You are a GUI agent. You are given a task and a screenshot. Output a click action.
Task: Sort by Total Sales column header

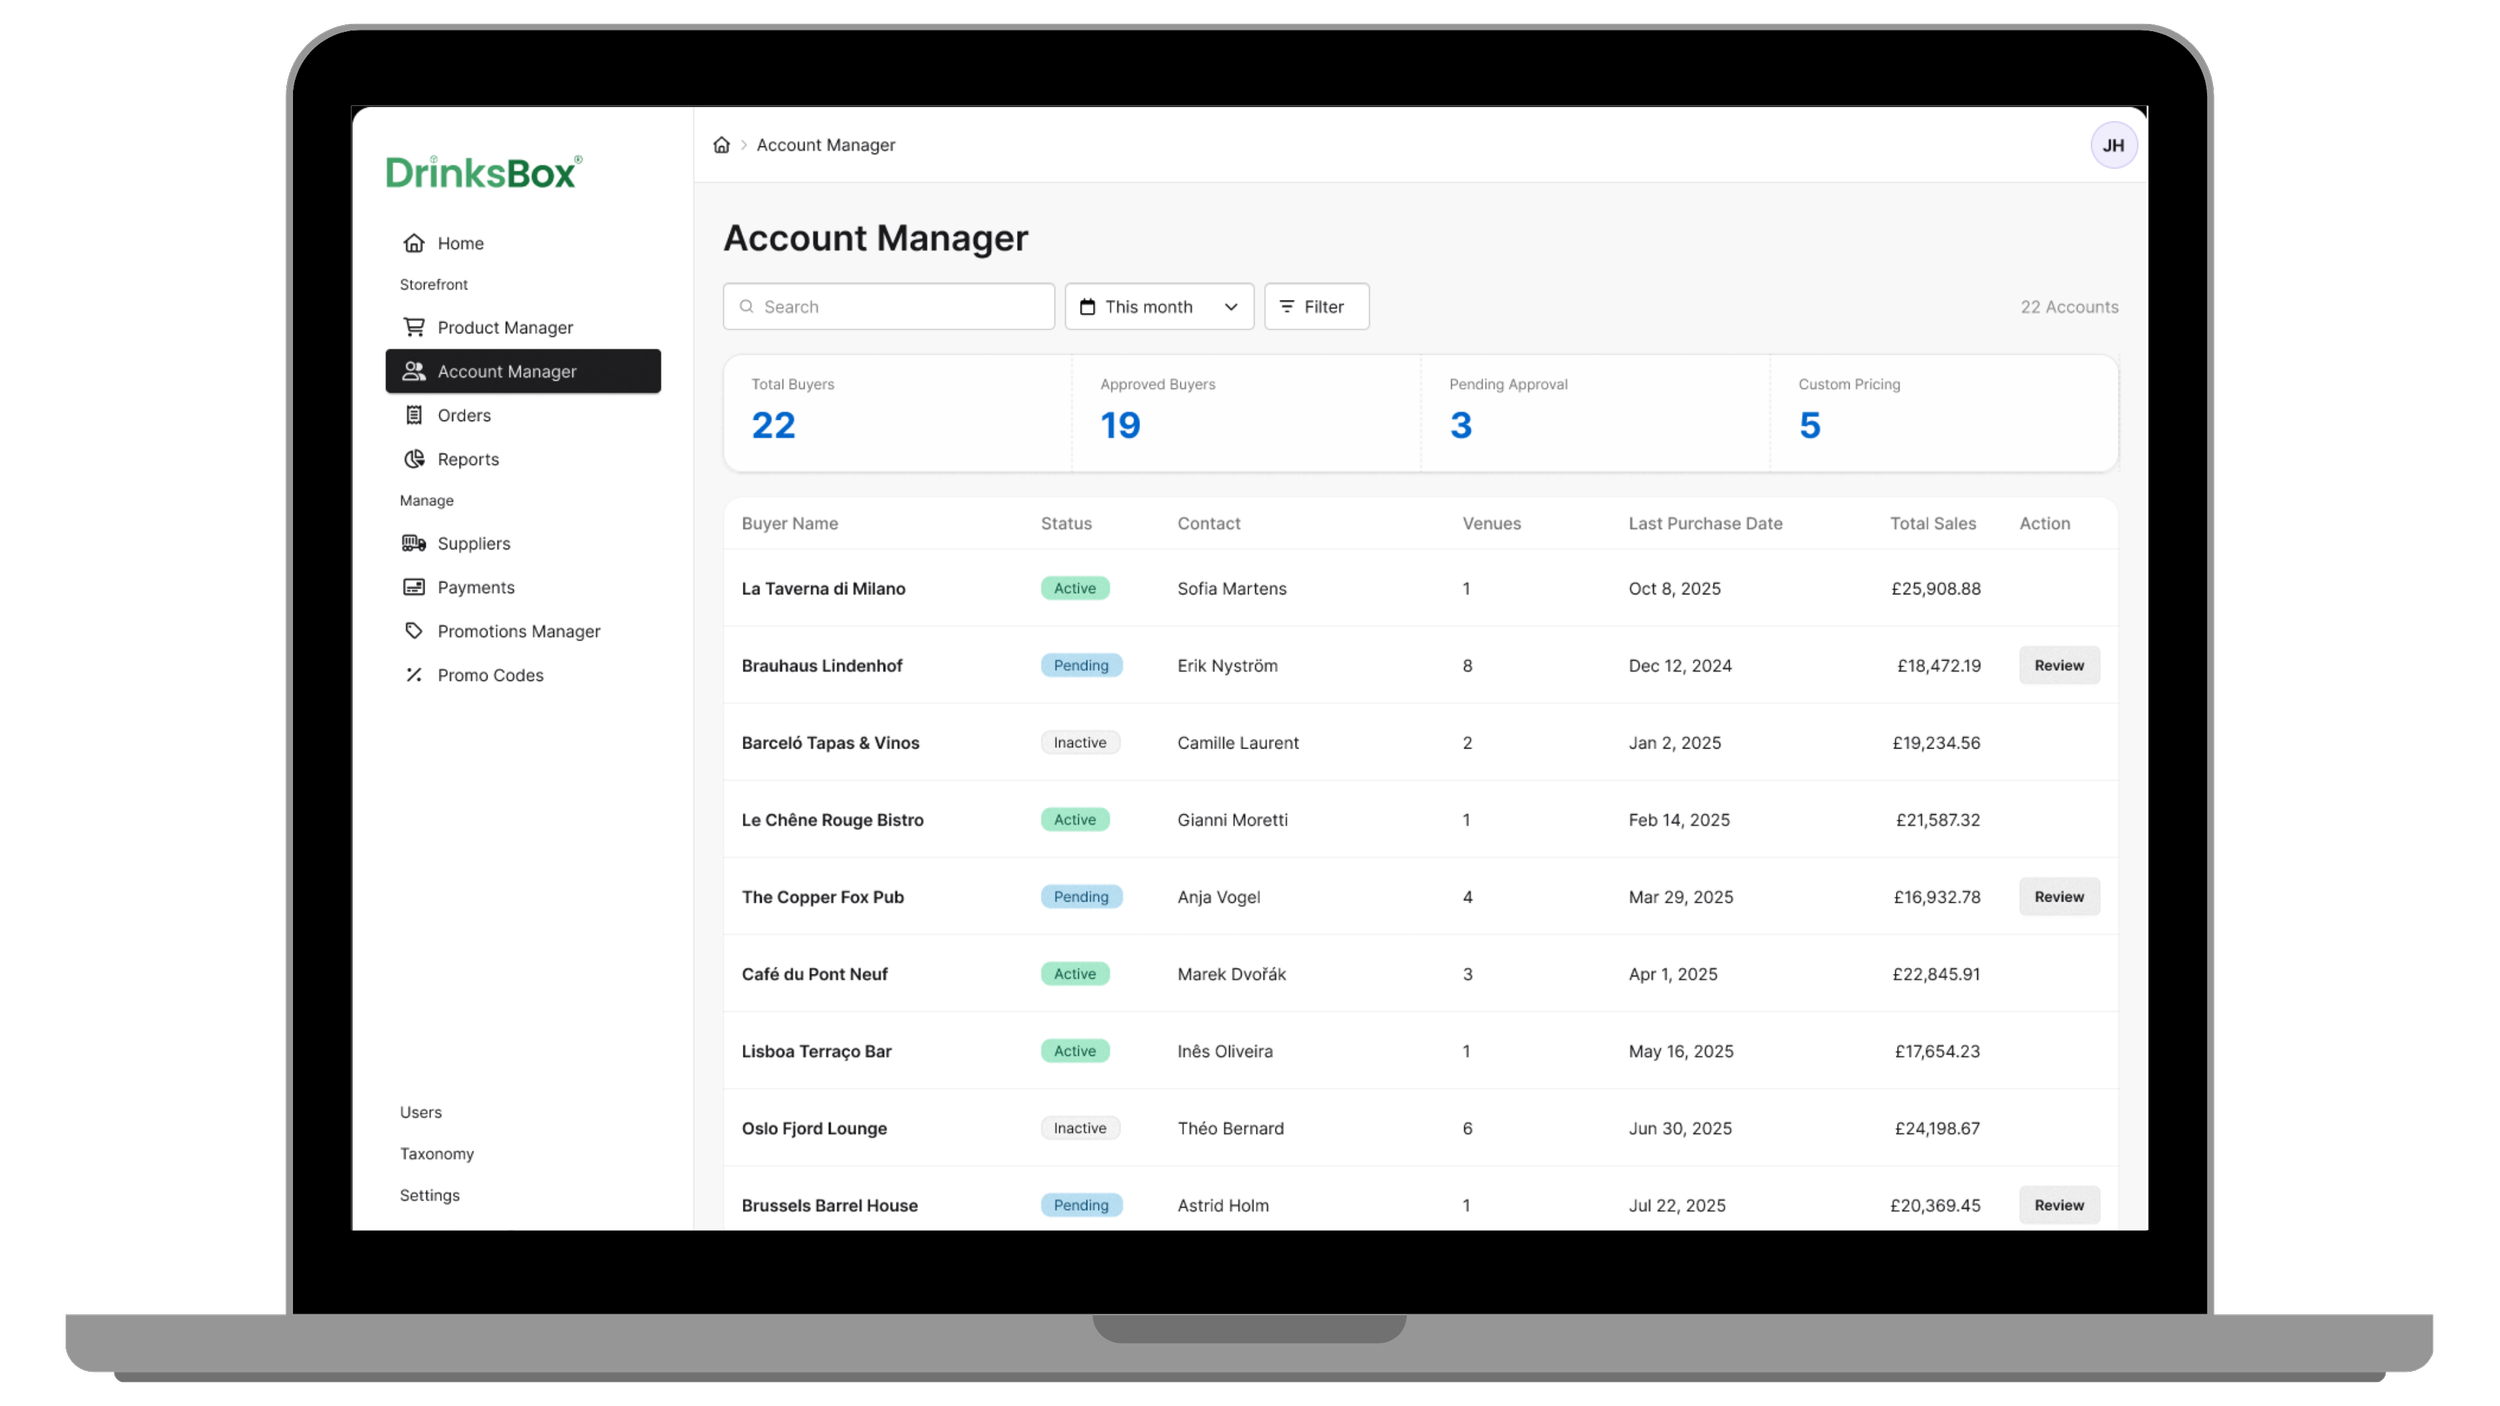coord(1932,524)
